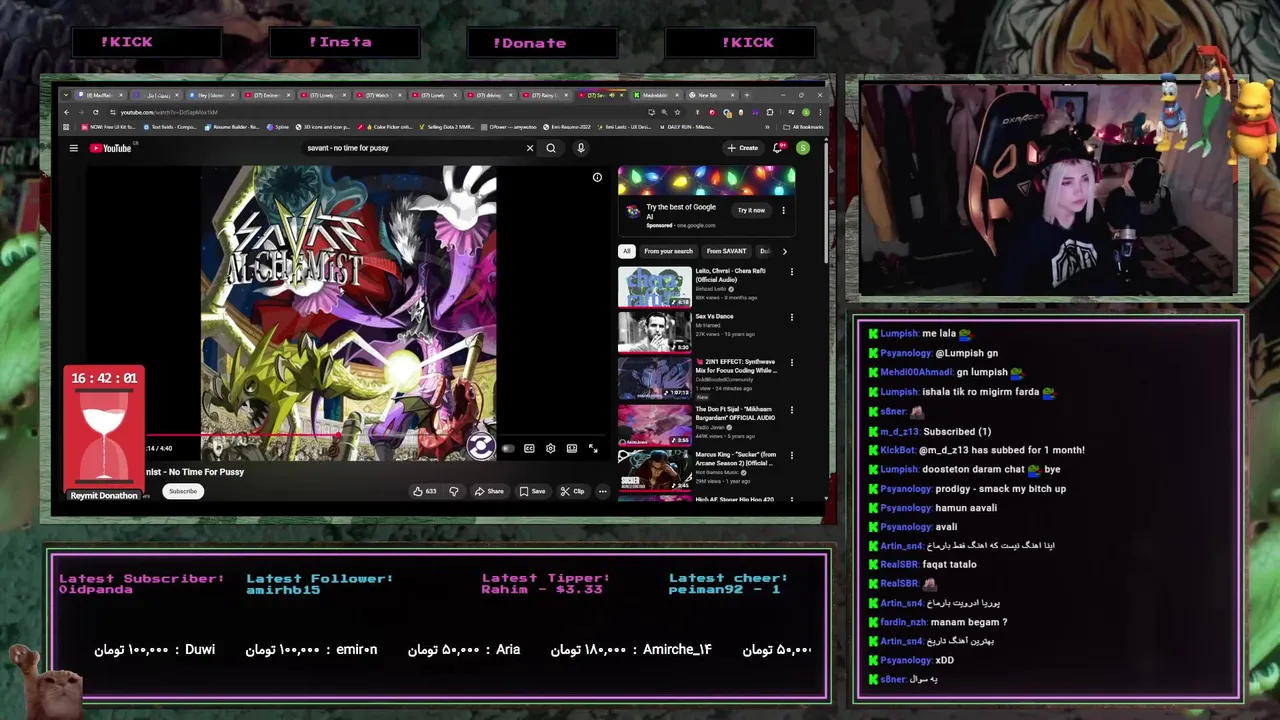Open options for the Google AI ad
Image resolution: width=1280 pixels, height=720 pixels.
tap(783, 210)
